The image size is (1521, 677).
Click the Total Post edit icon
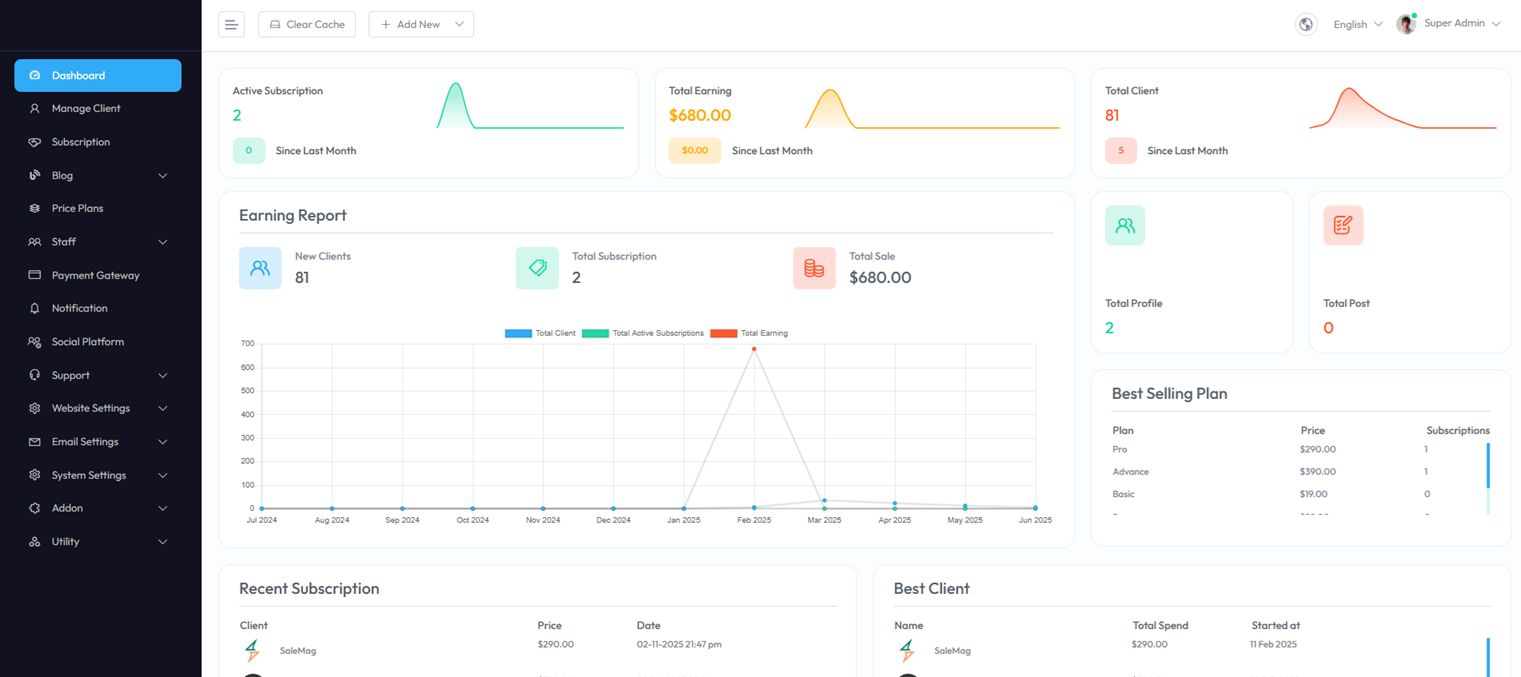[1343, 226]
